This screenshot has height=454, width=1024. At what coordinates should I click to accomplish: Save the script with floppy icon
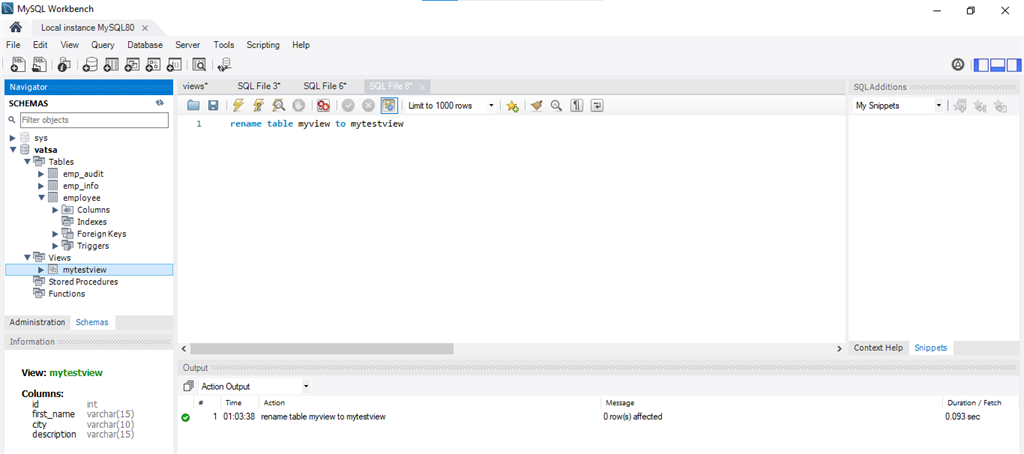click(213, 105)
